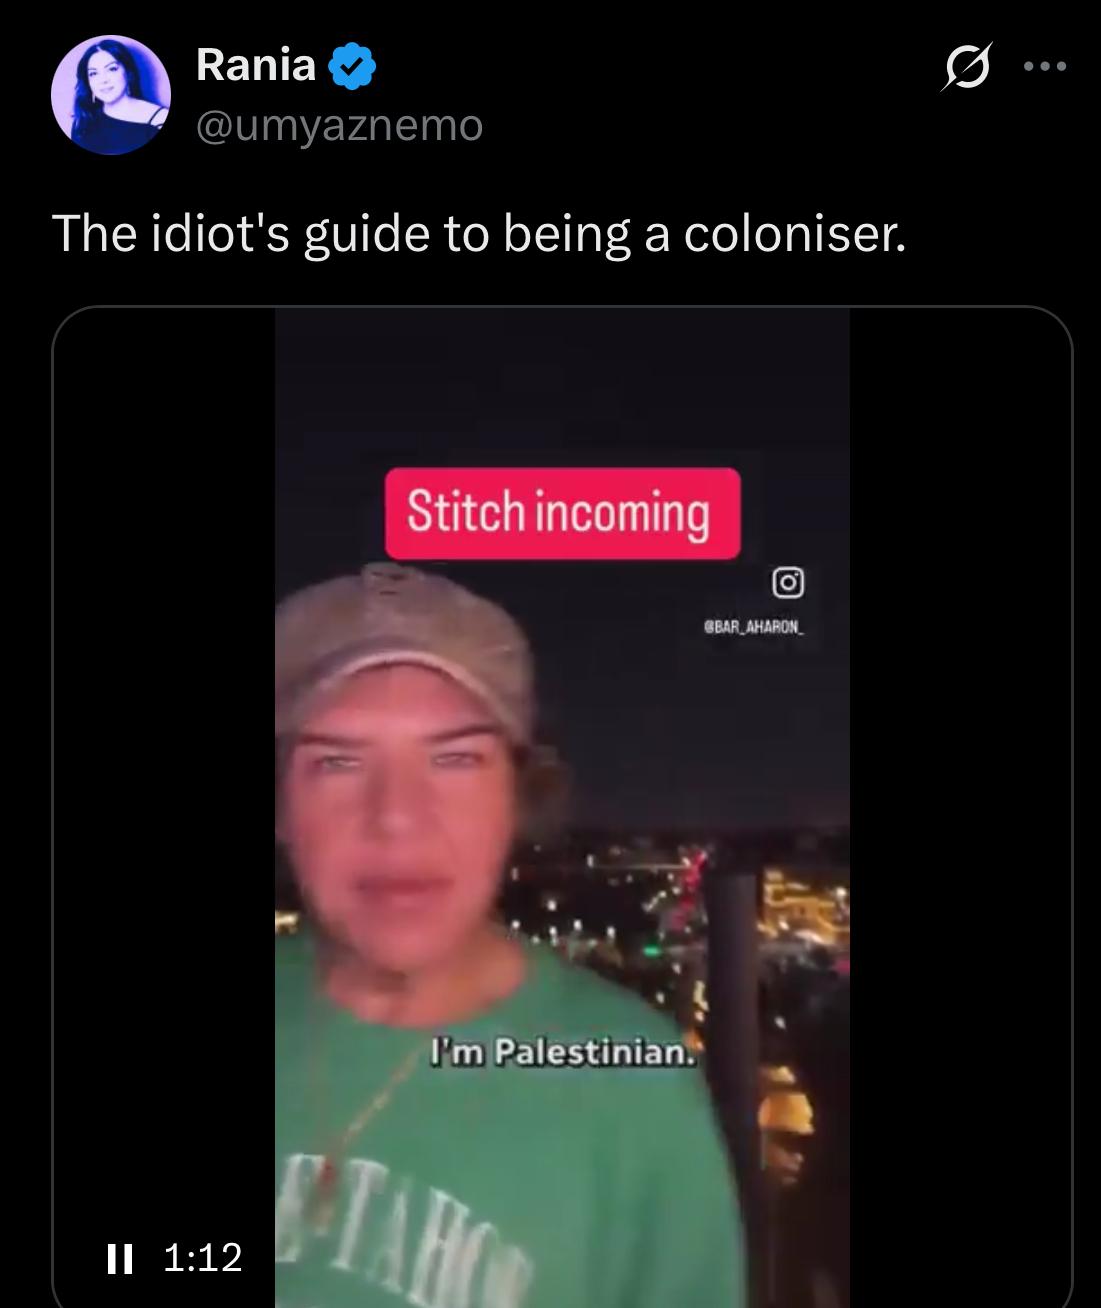Open the Rania display name link
The width and height of the screenshot is (1101, 1308).
tap(256, 65)
